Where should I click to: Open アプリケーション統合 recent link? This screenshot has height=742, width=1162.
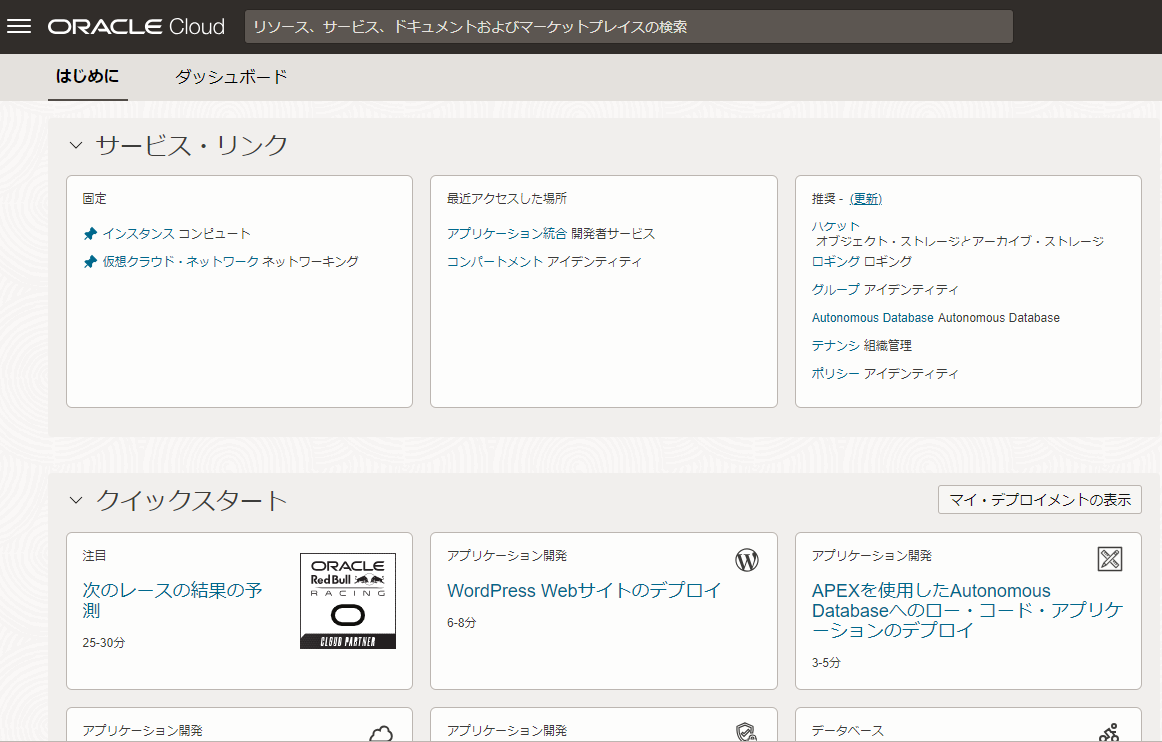tap(507, 234)
